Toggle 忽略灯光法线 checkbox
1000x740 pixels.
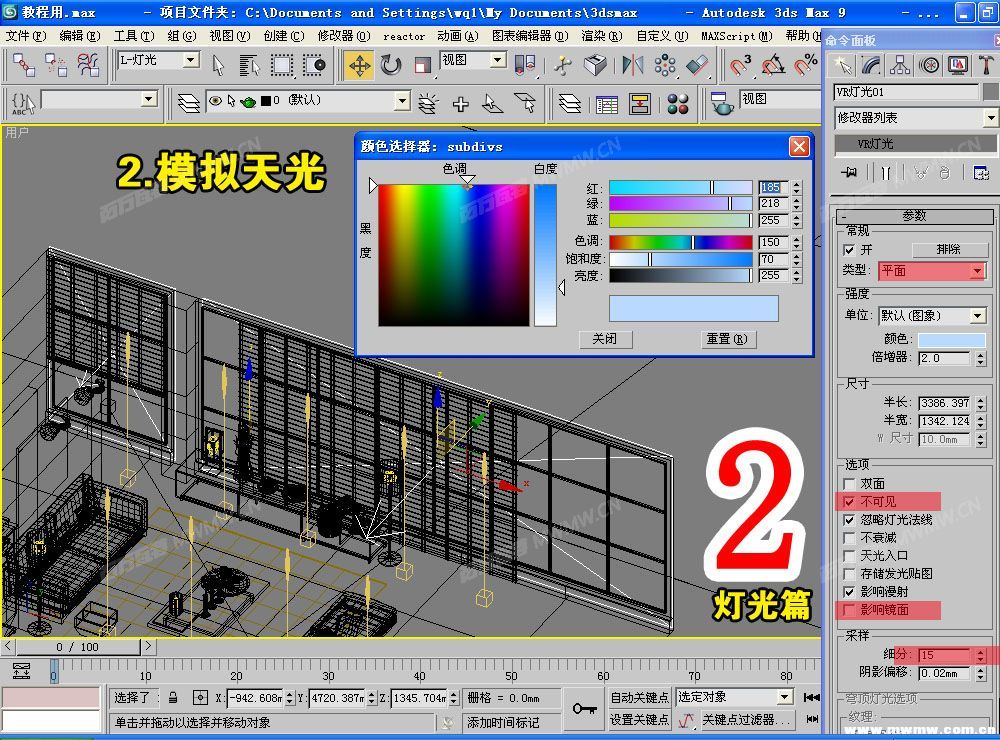click(849, 520)
